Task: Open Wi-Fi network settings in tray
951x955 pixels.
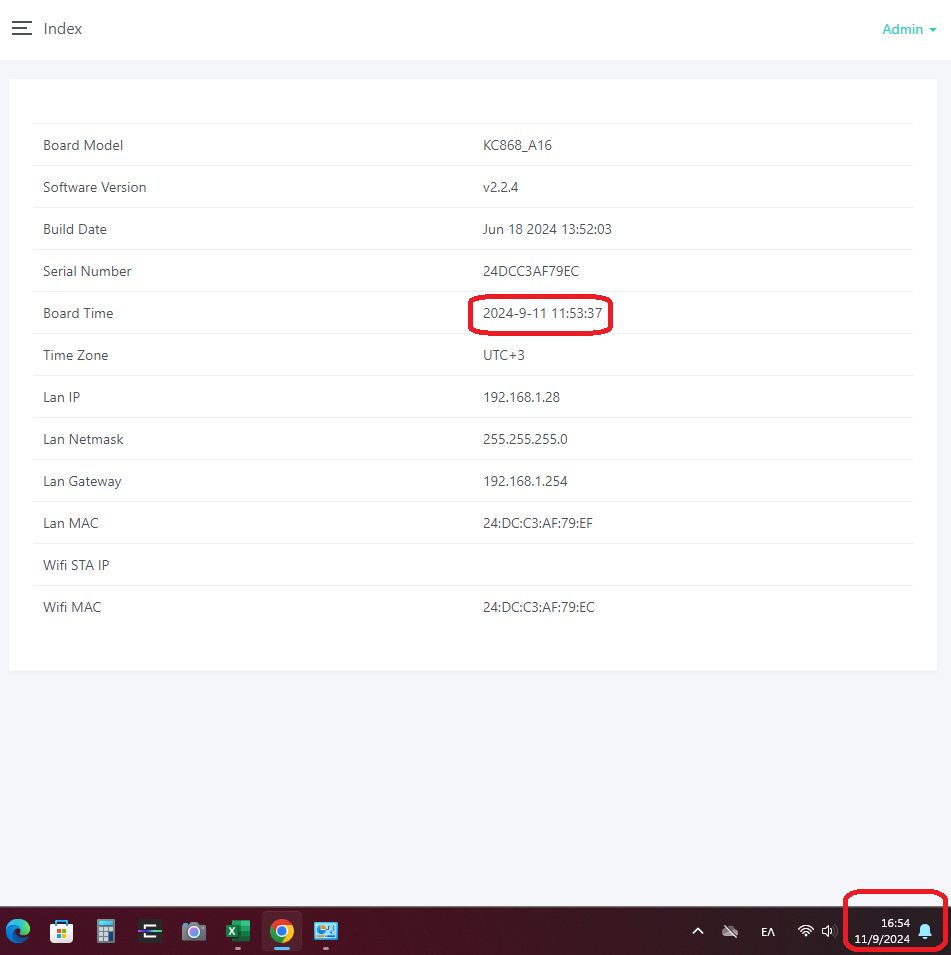Action: [805, 931]
